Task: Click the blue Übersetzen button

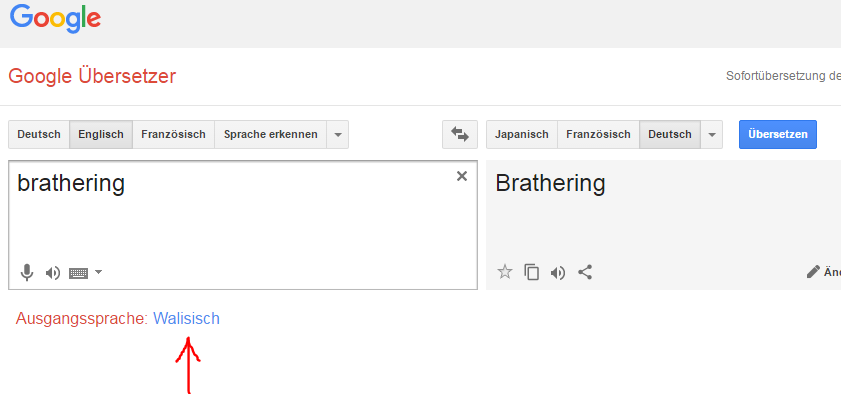Action: coord(778,134)
